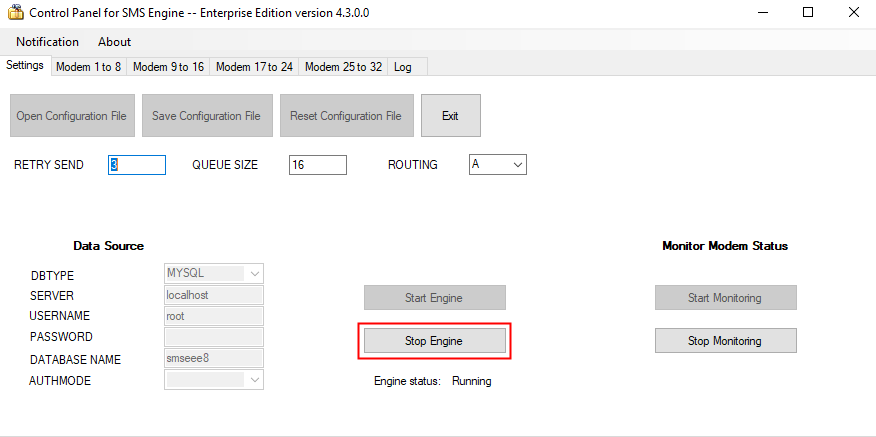Viewport: 876px width, 437px height.
Task: Click into the QUEUE SIZE field
Action: (x=317, y=165)
